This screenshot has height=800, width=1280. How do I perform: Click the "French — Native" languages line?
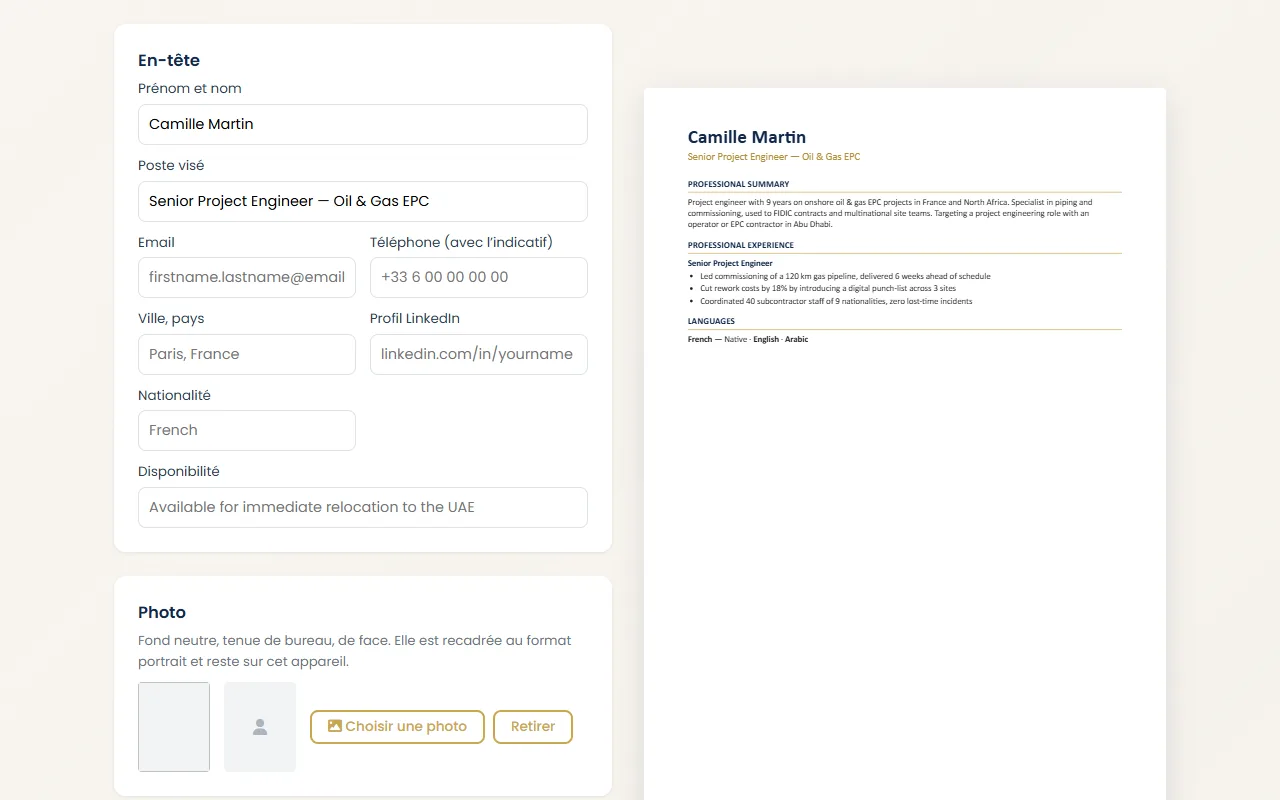point(748,339)
